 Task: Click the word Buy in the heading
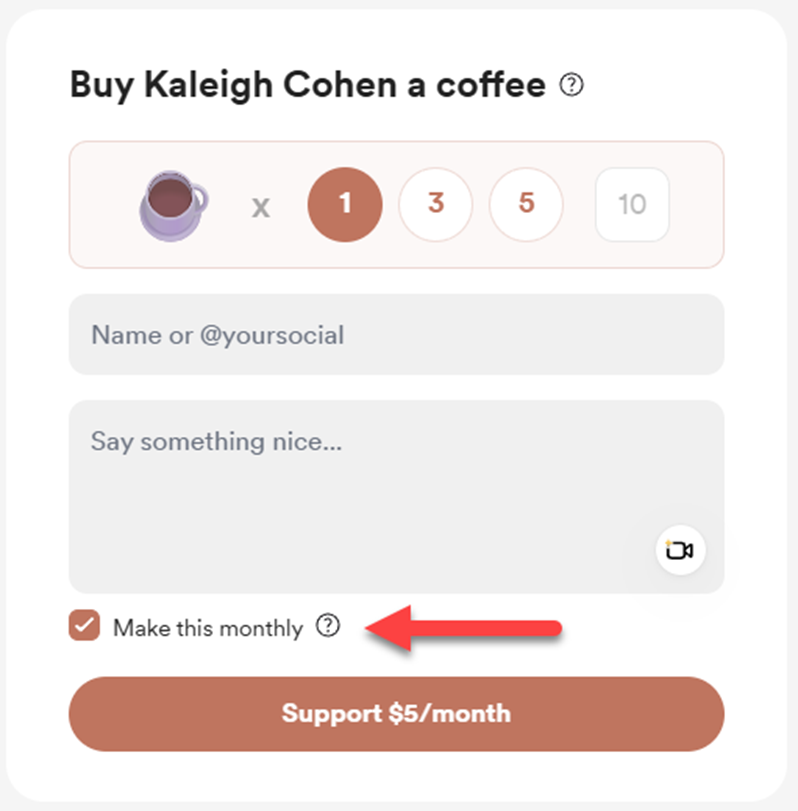(97, 86)
